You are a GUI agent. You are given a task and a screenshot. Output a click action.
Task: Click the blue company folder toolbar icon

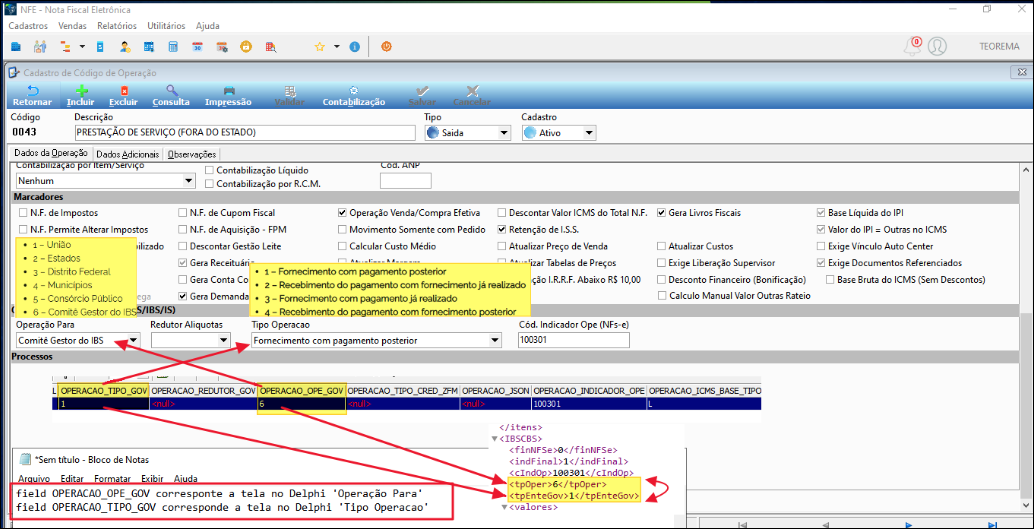tap(16, 47)
